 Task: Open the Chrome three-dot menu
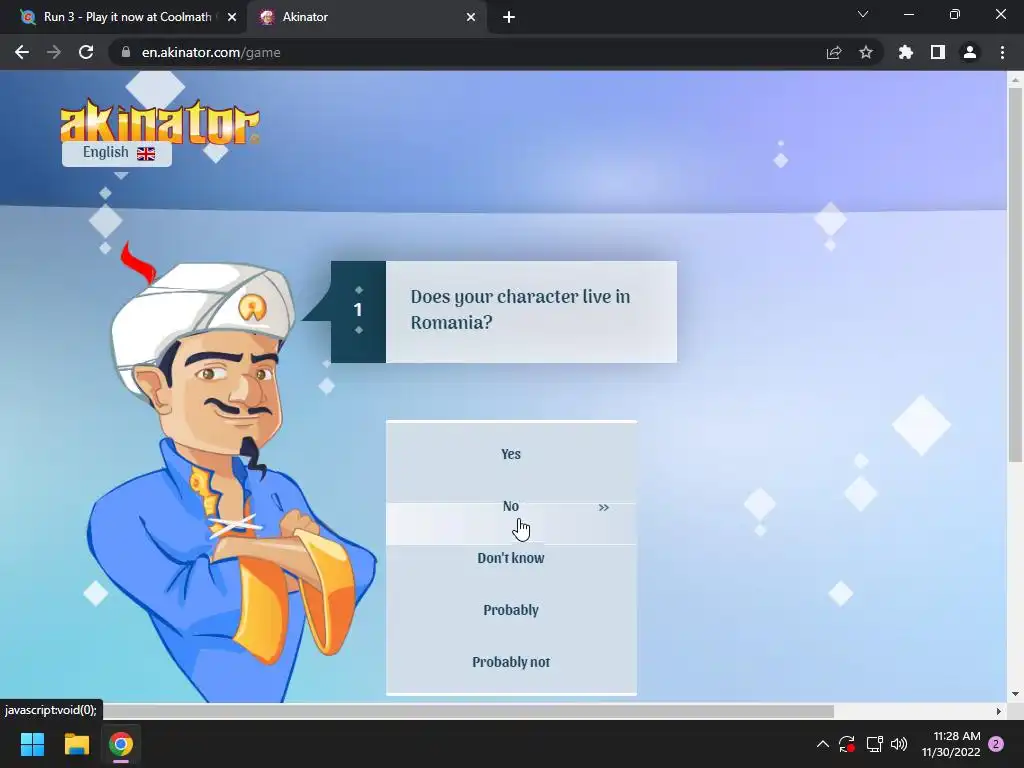(1002, 52)
